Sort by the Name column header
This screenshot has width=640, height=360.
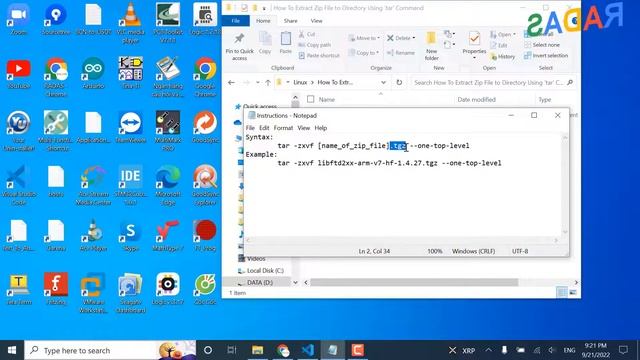tap(327, 100)
